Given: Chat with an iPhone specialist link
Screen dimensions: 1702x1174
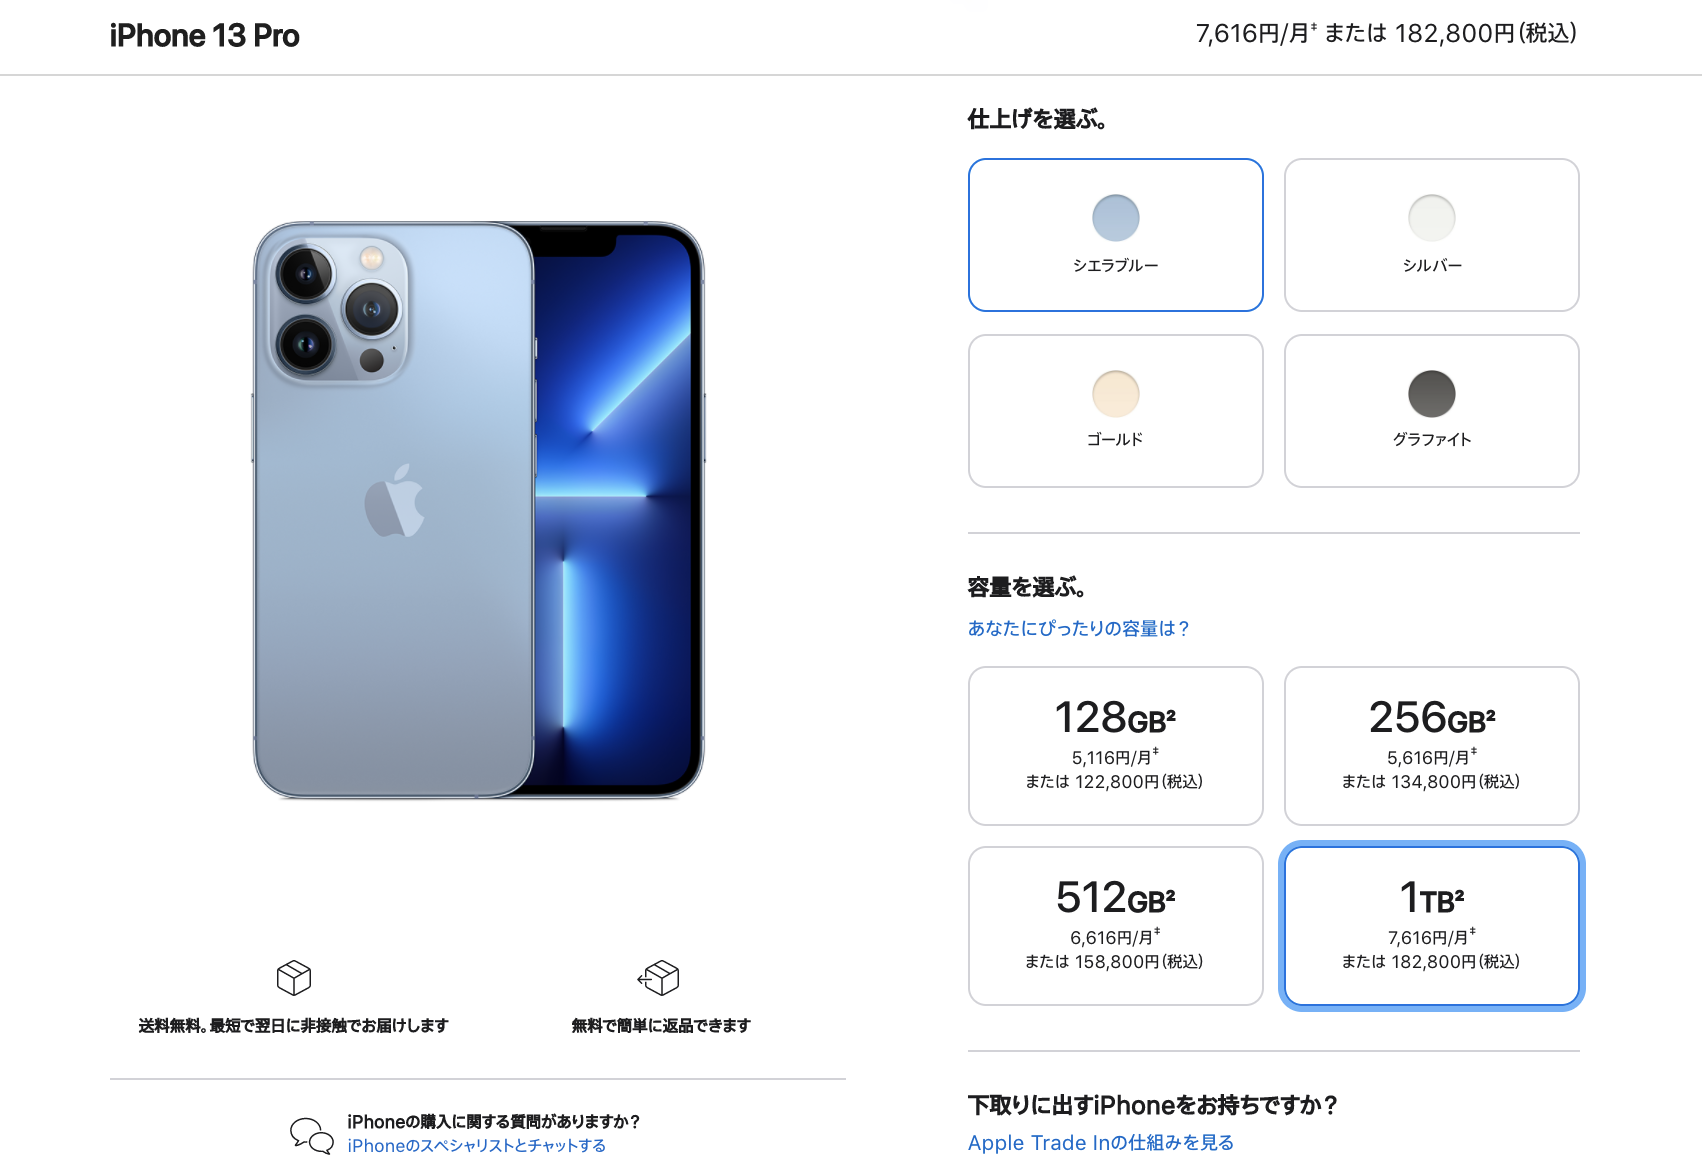Looking at the screenshot, I should pos(476,1145).
